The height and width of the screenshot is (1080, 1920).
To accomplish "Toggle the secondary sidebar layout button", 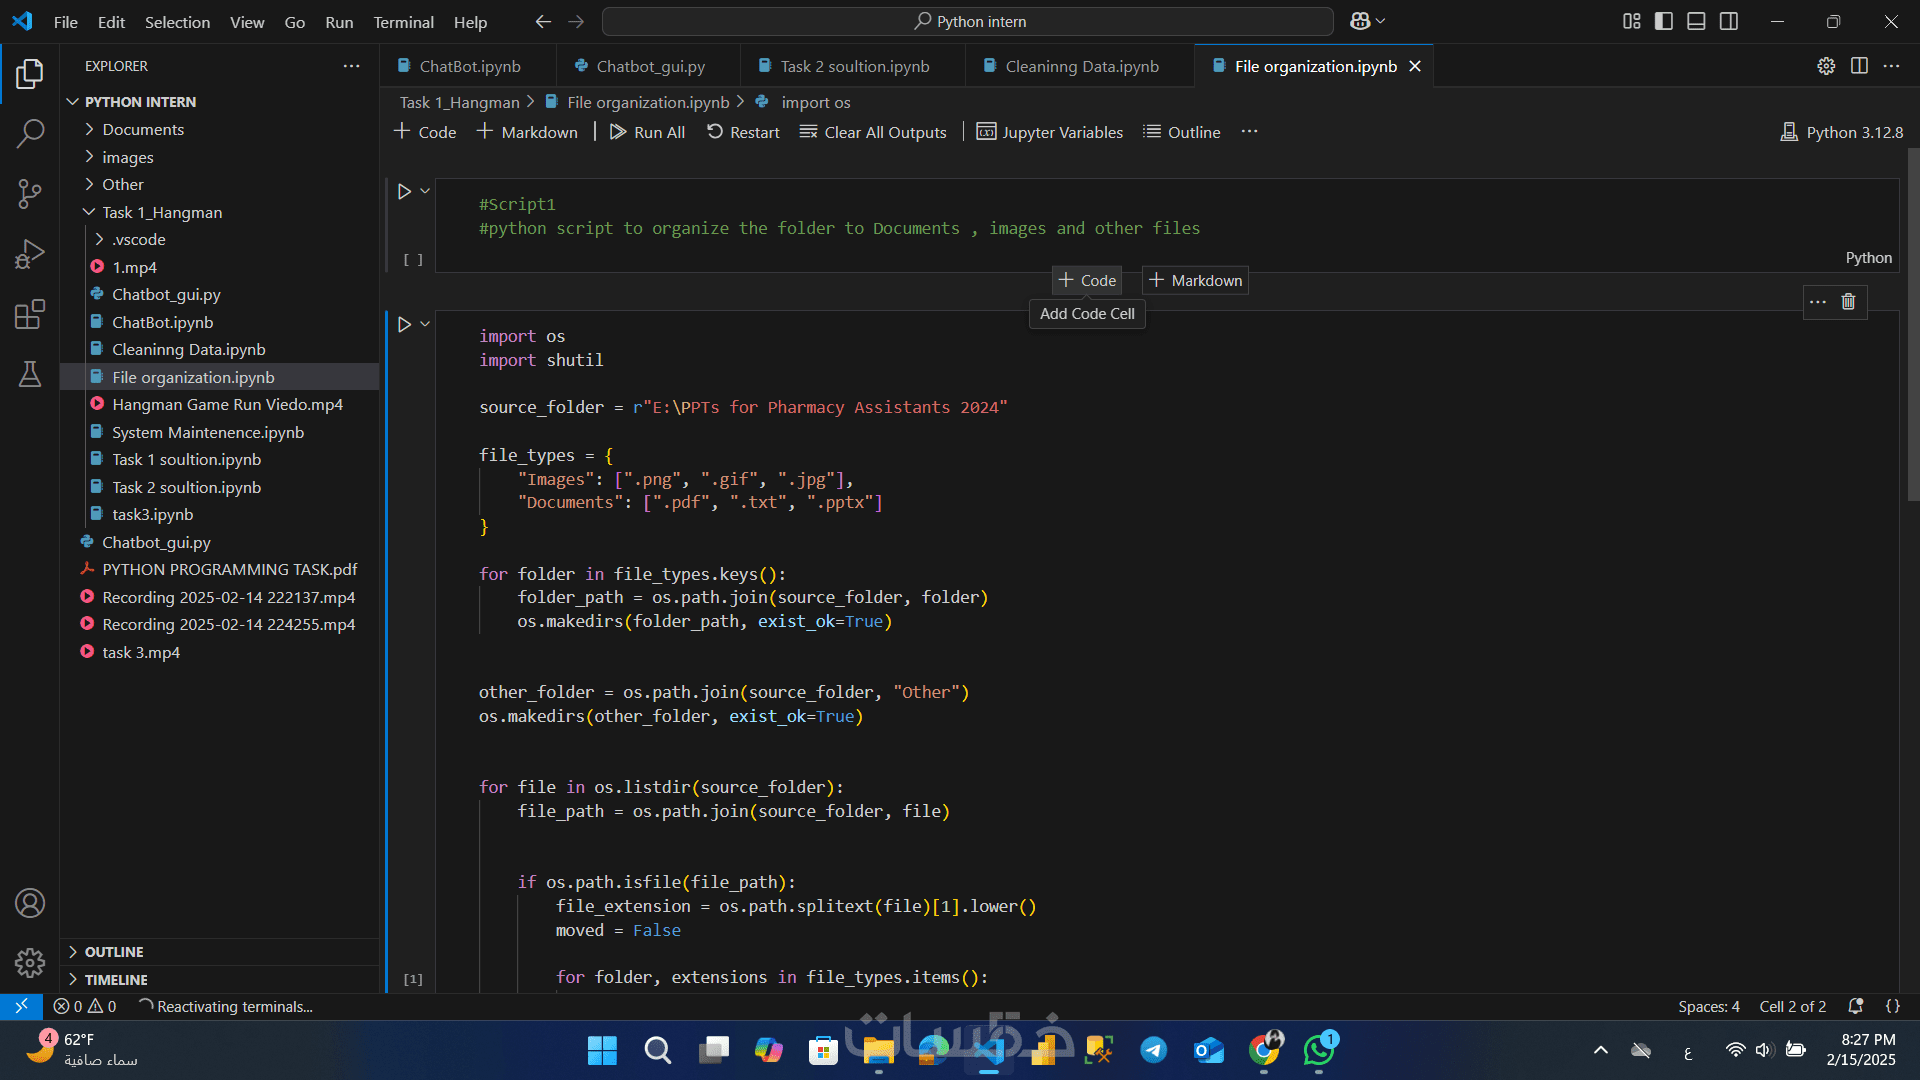I will [1729, 22].
